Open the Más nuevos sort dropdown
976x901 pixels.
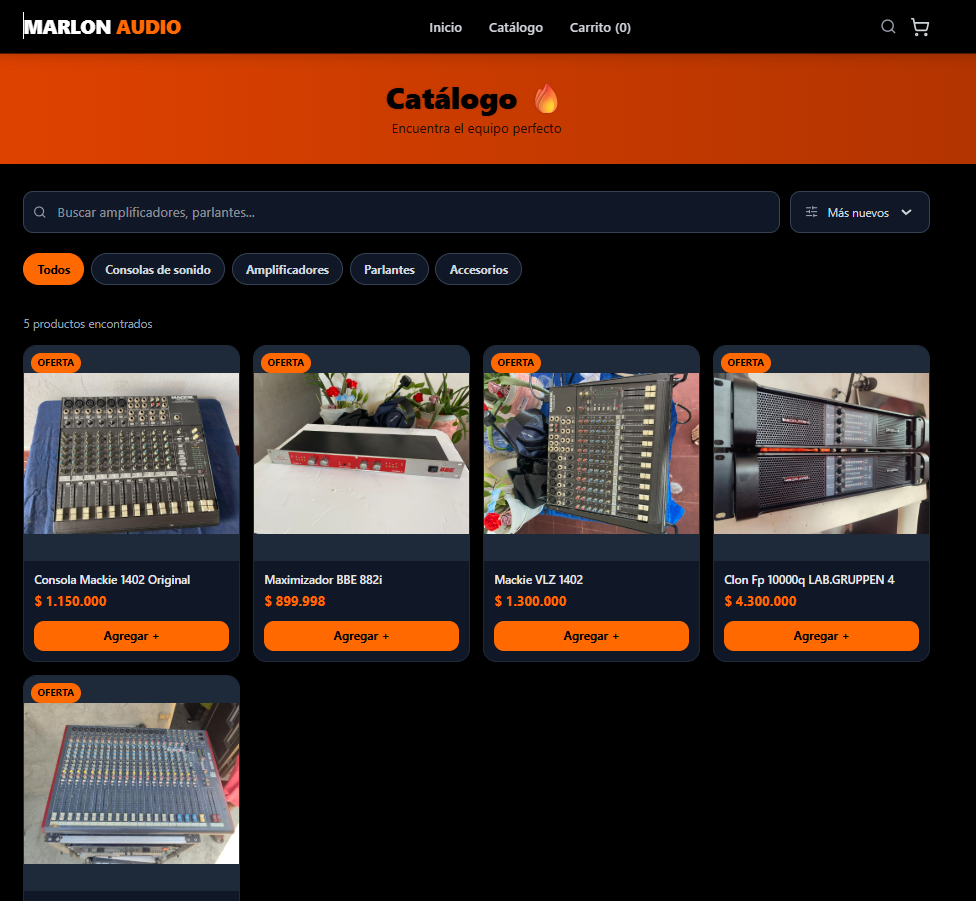(x=860, y=212)
